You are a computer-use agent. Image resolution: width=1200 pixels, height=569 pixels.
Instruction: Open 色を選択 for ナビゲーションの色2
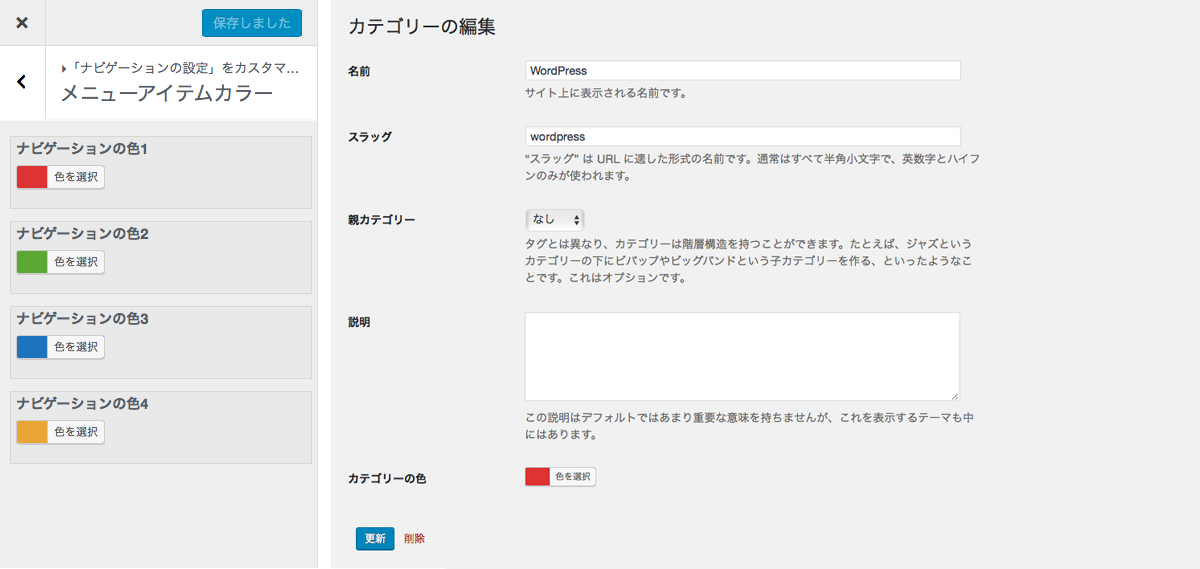click(76, 262)
